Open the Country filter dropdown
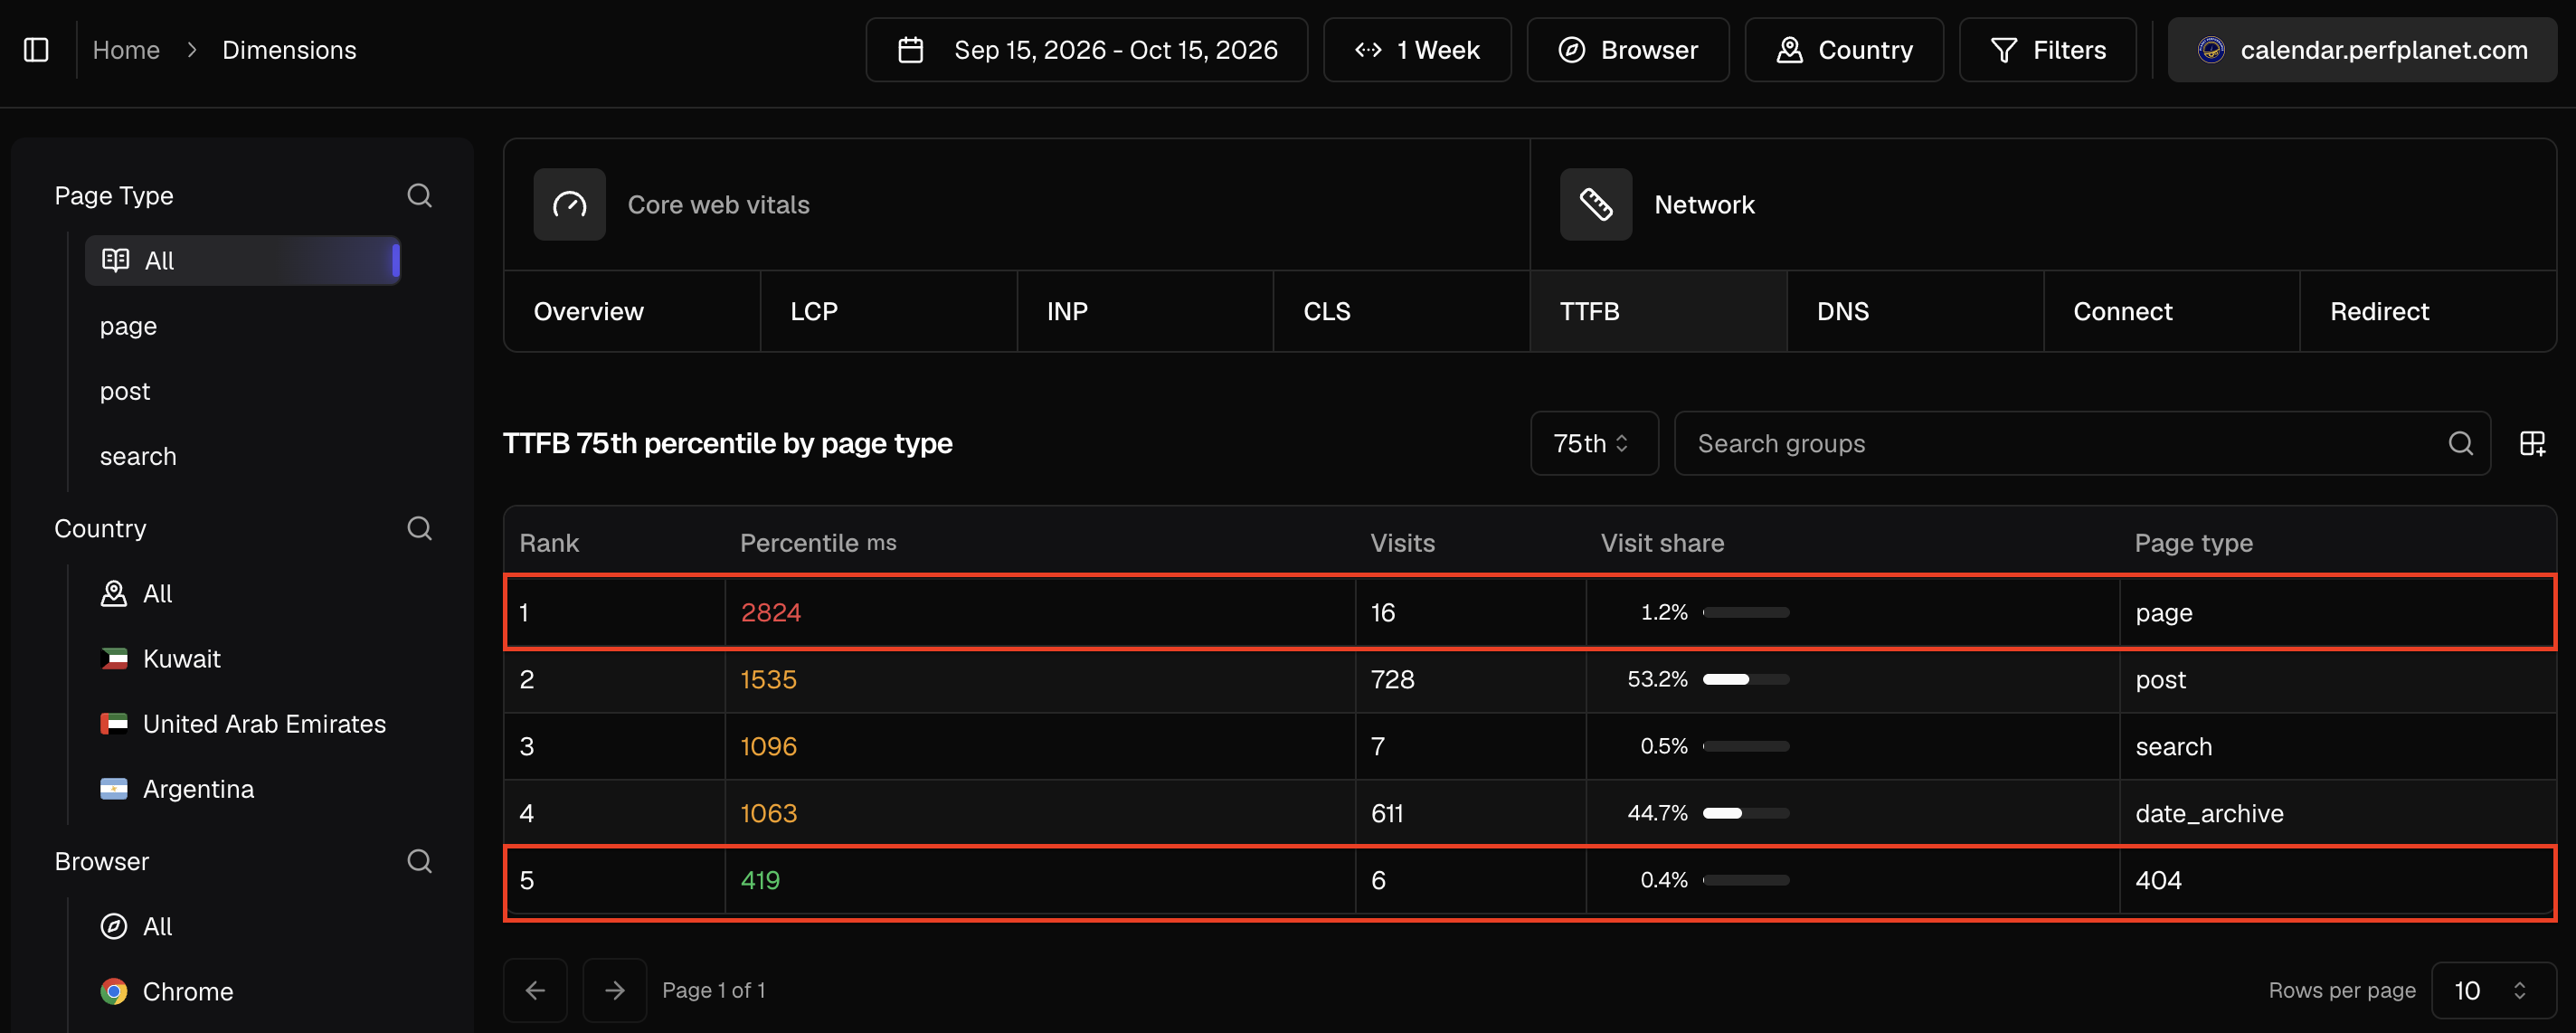 pyautogui.click(x=1844, y=50)
